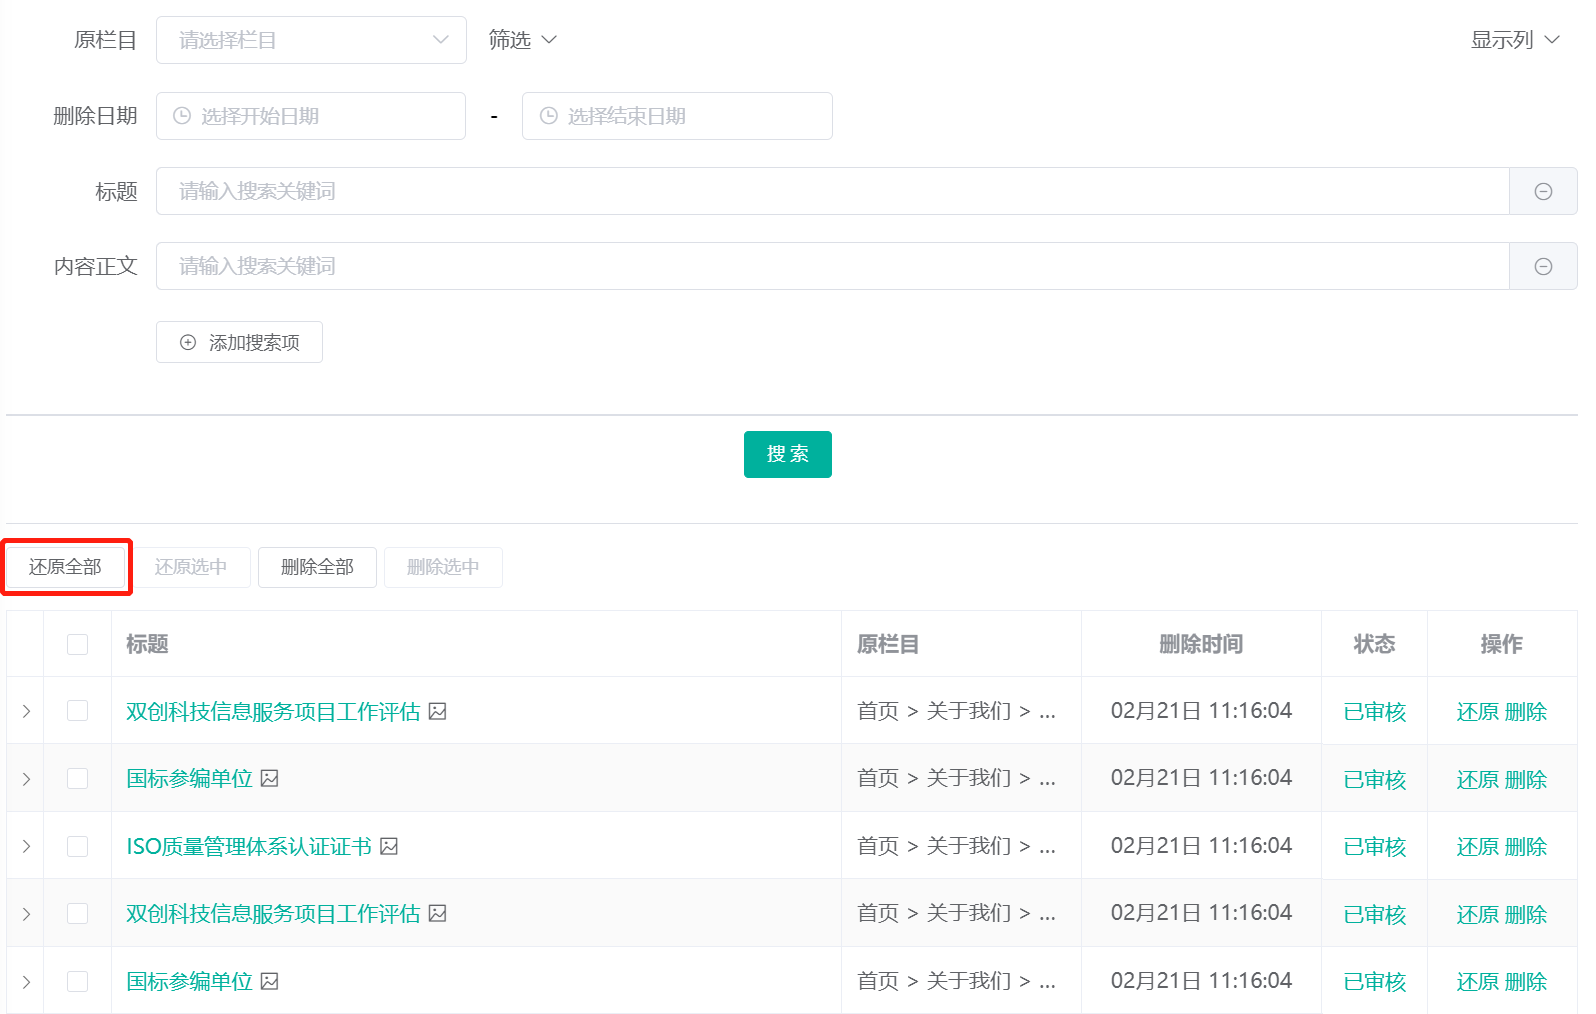
Task: Toggle the select-all checkbox in table header
Action: coord(77,644)
